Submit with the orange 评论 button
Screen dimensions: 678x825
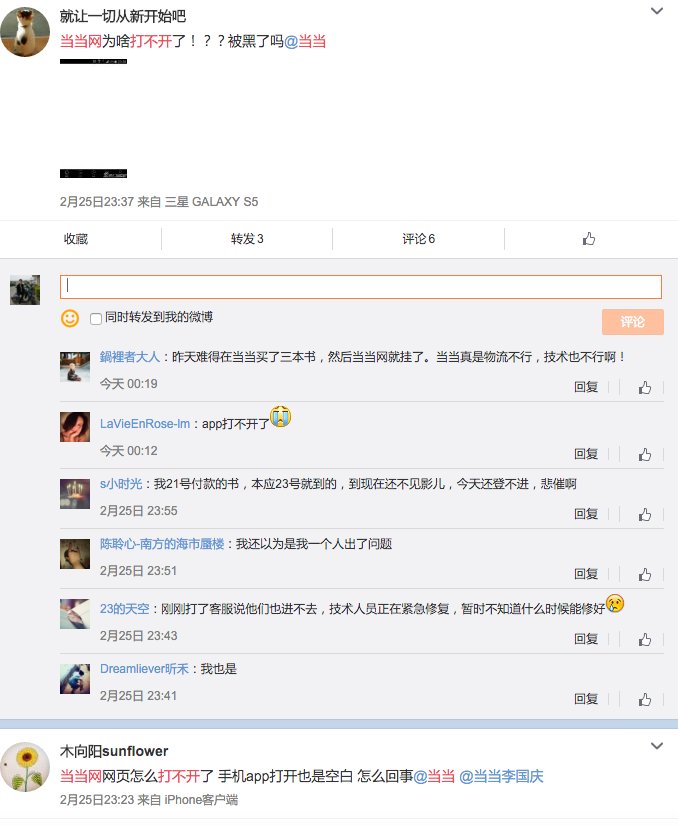click(632, 322)
